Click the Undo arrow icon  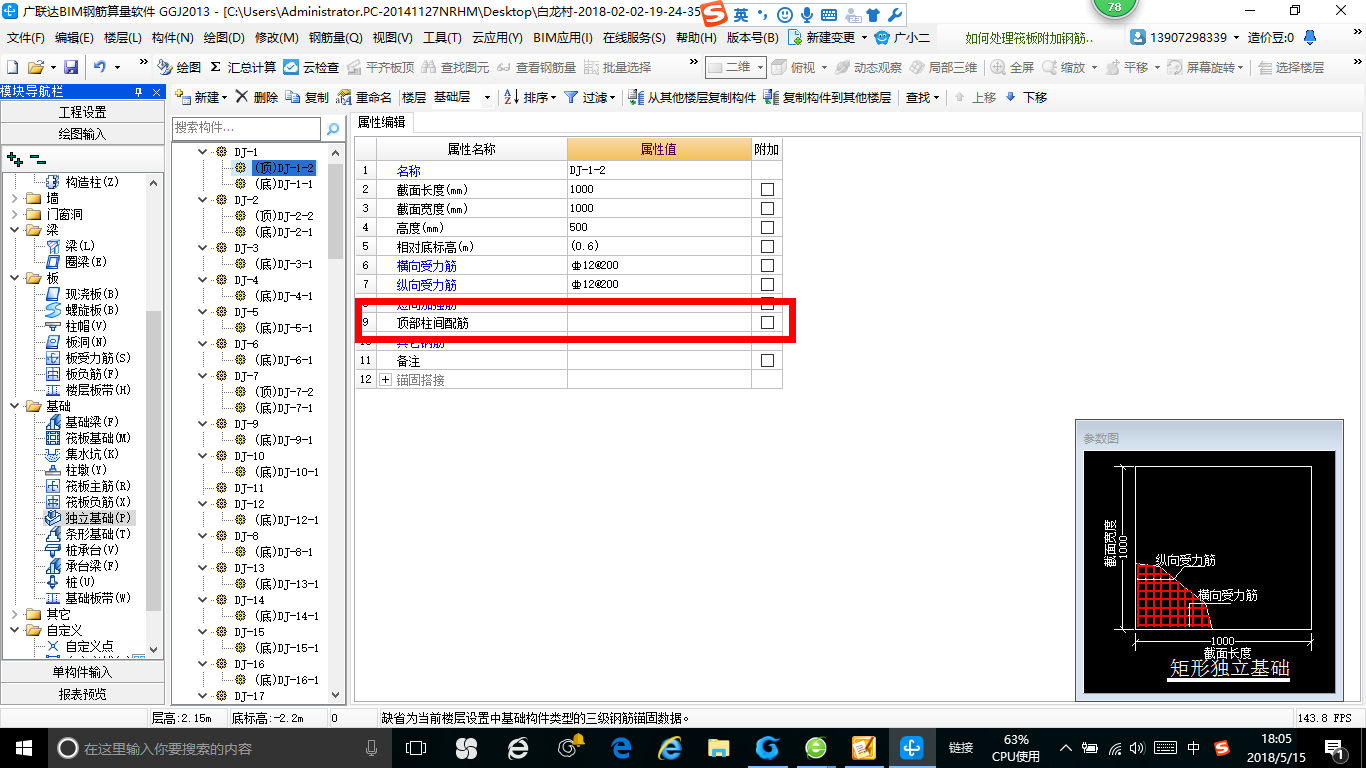(100, 67)
